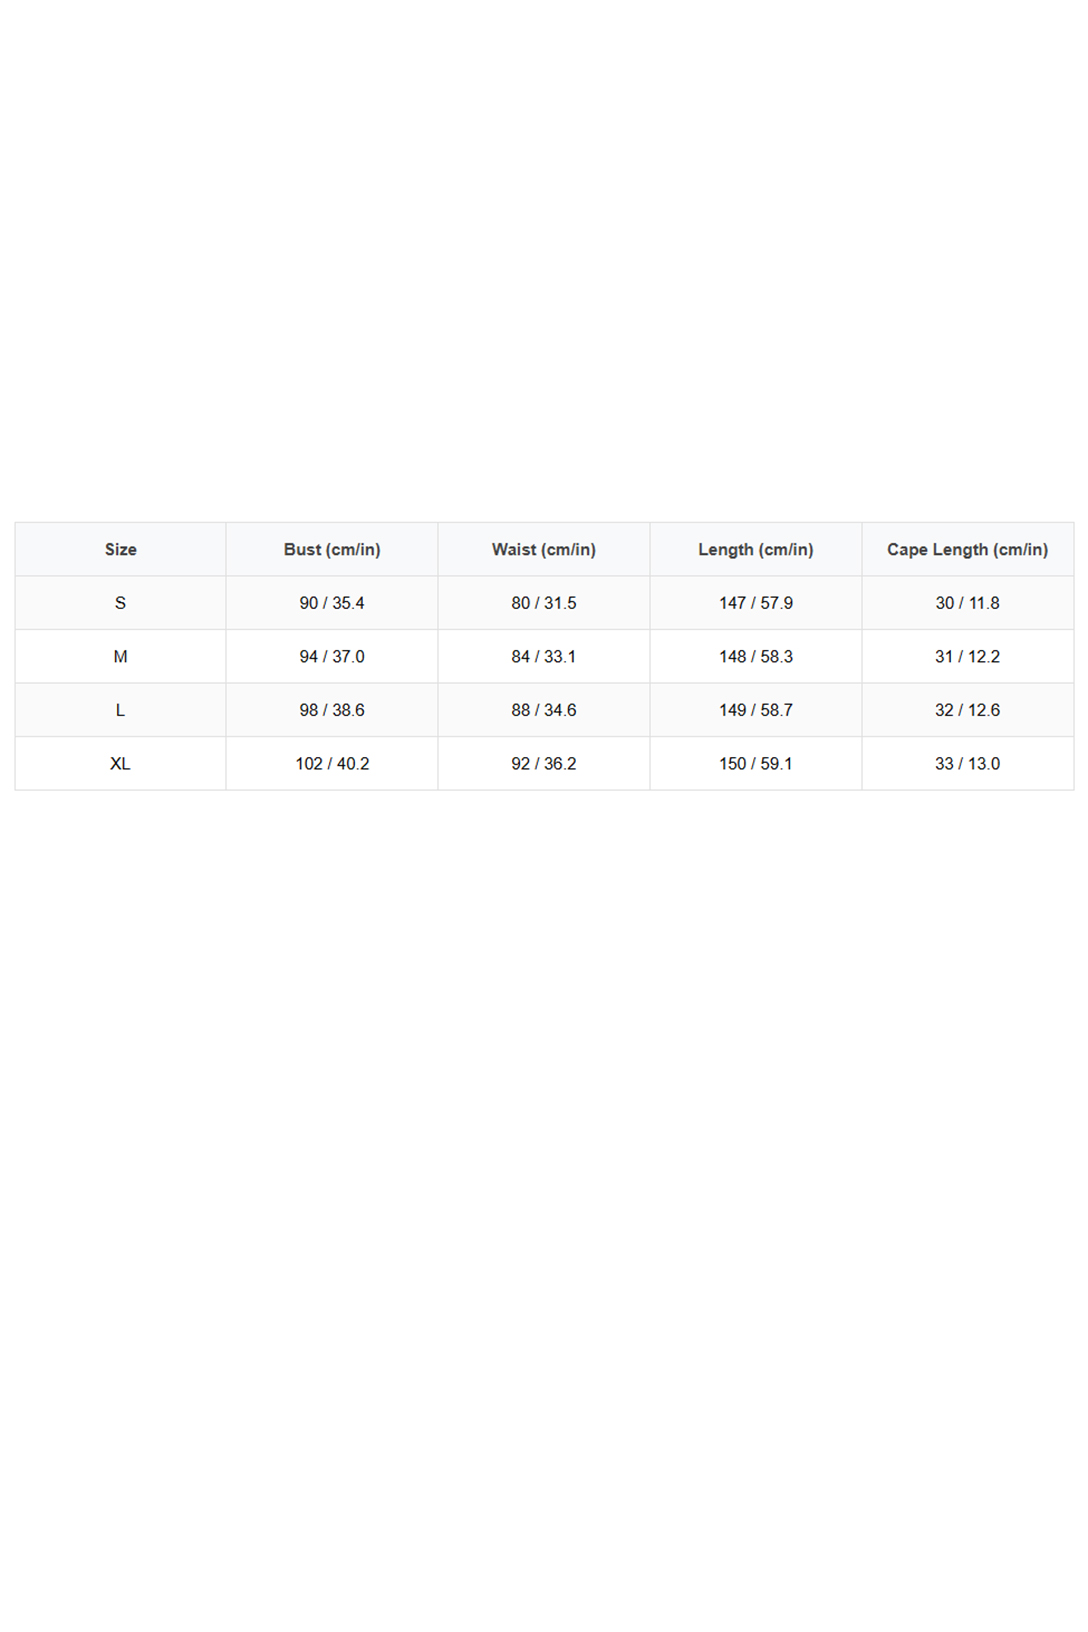Click cape length value 30 / 11.8

click(x=968, y=603)
